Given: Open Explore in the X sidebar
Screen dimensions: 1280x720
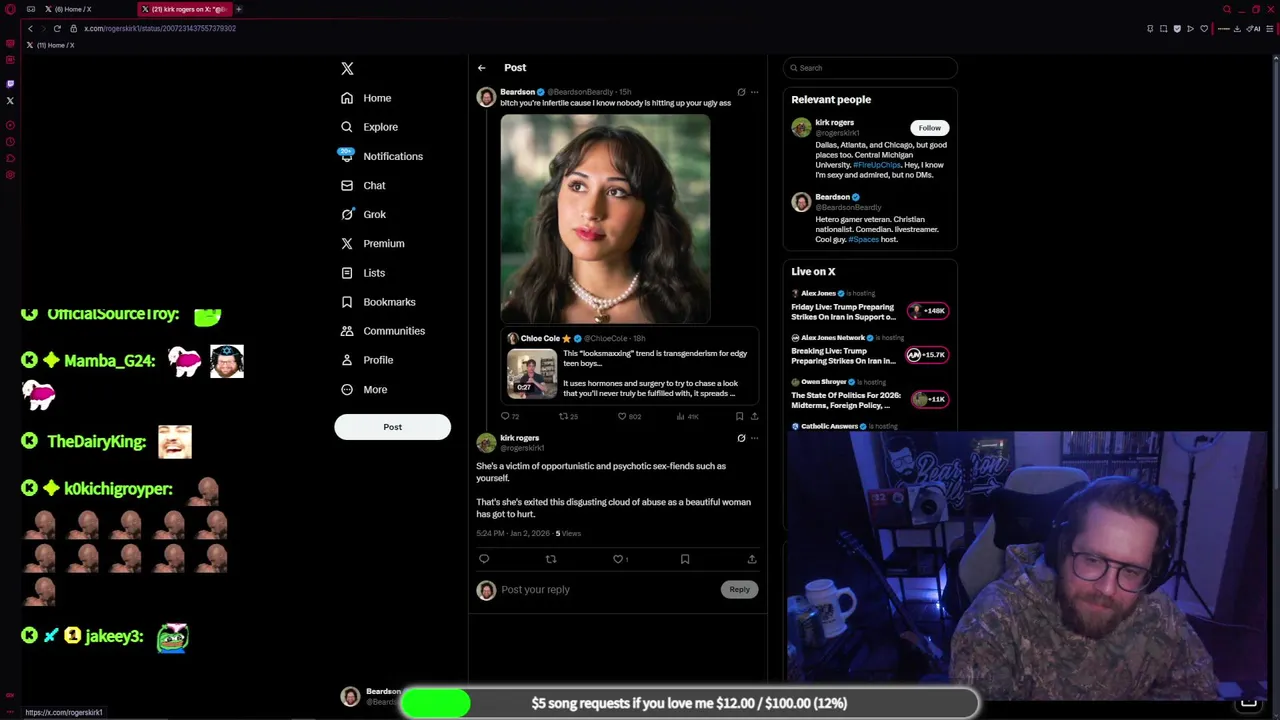Looking at the screenshot, I should tap(369, 127).
